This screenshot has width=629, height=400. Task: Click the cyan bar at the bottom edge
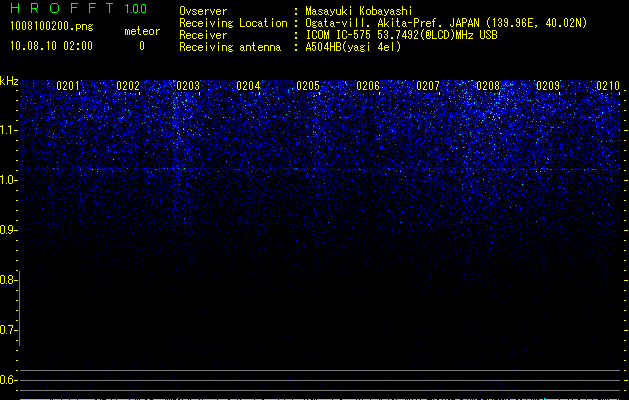(320, 399)
